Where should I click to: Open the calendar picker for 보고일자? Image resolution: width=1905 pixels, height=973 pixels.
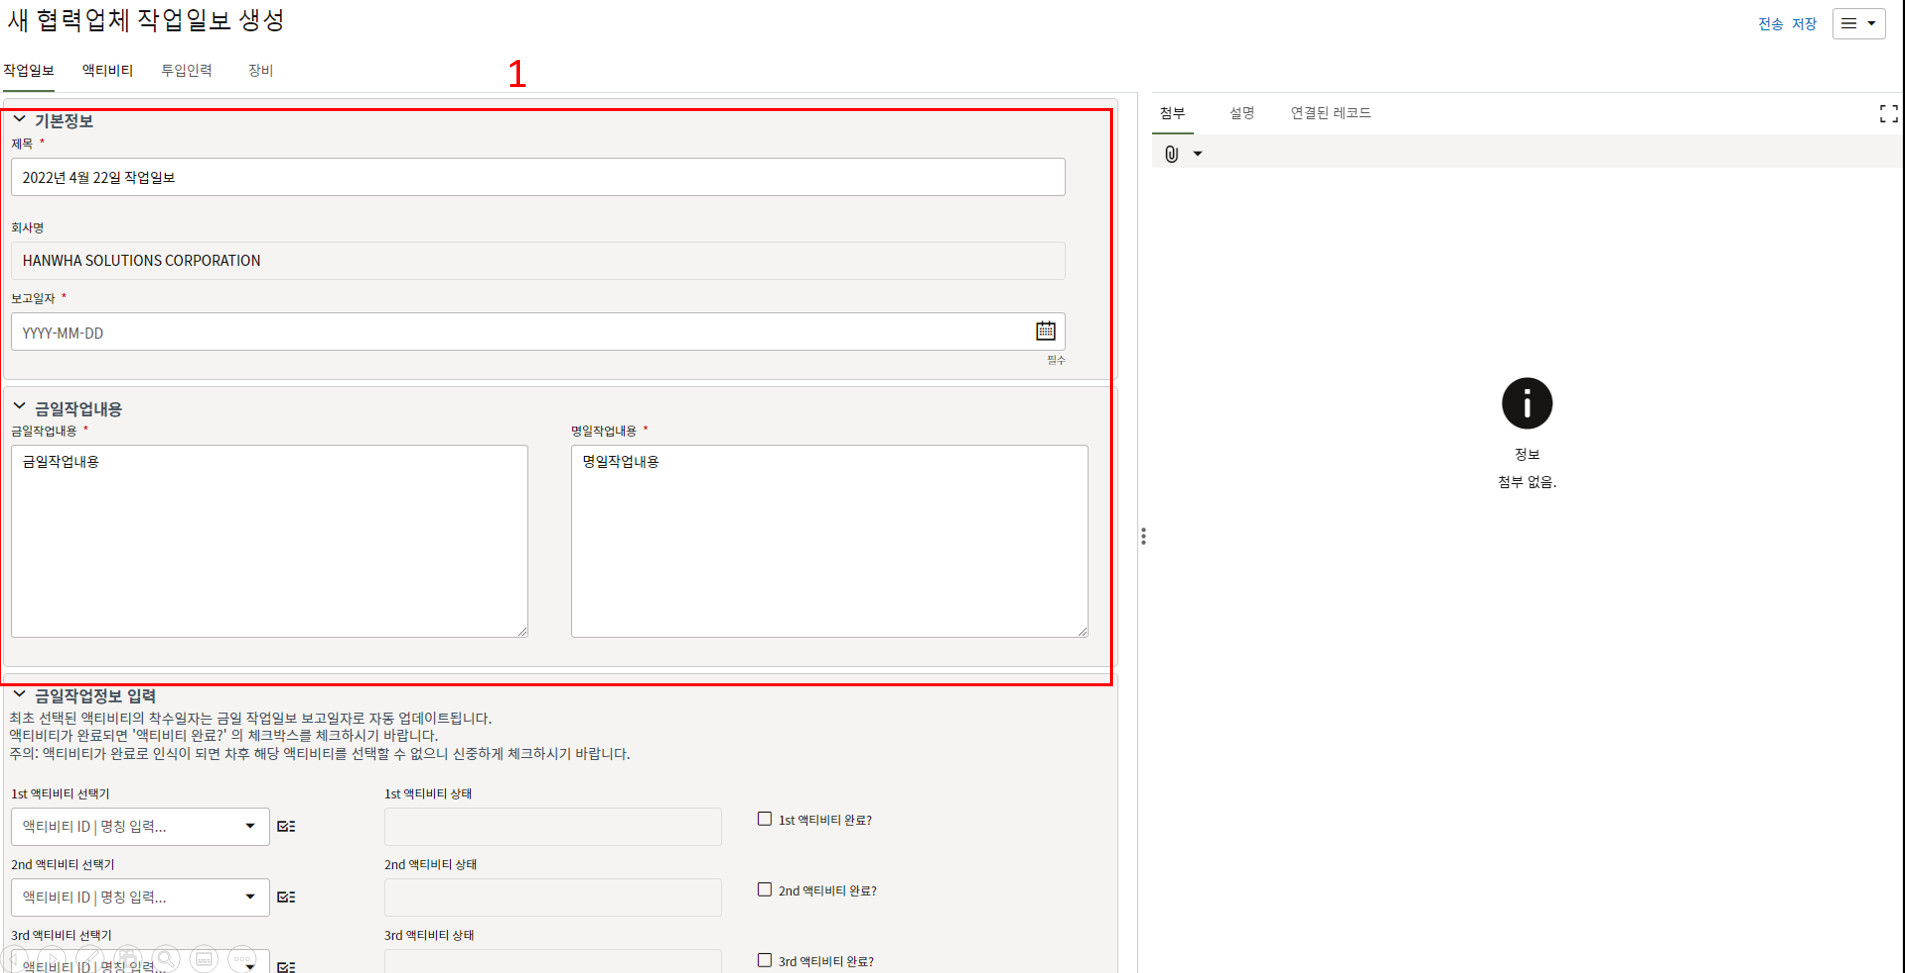1045,331
